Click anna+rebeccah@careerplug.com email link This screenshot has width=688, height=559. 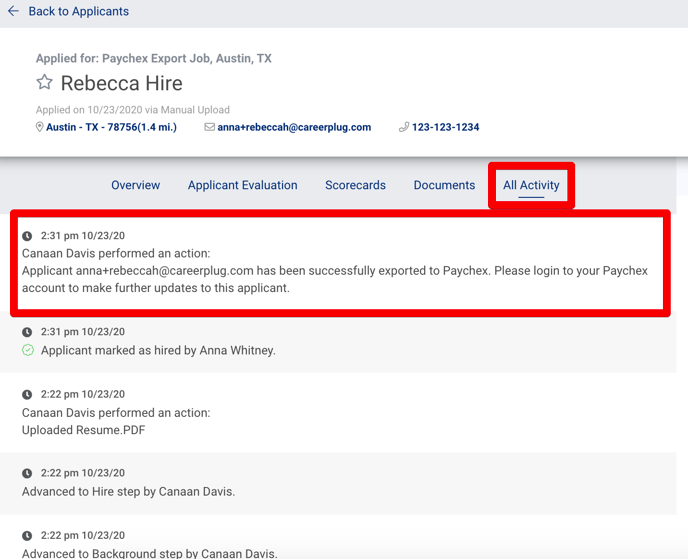coord(294,127)
